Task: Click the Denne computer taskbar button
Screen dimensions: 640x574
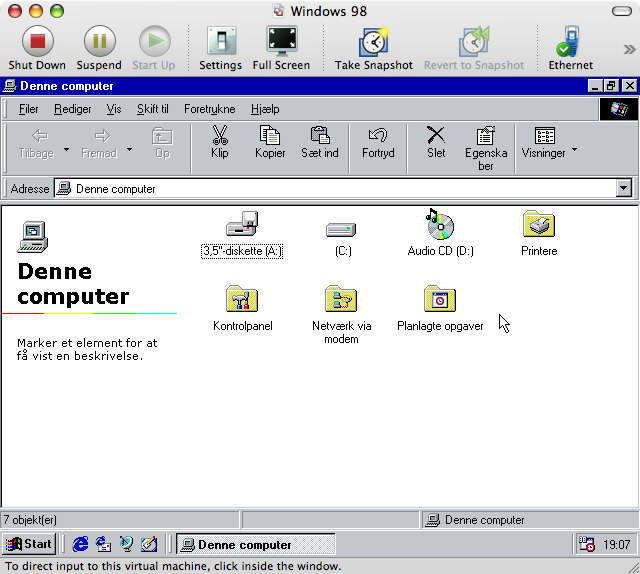Action: click(256, 545)
